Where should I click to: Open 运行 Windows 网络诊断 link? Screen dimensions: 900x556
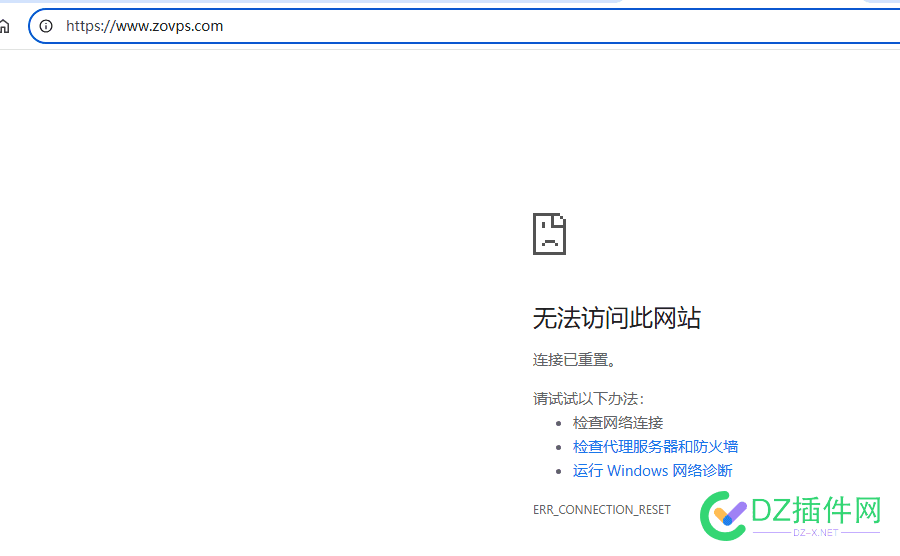pyautogui.click(x=652, y=471)
